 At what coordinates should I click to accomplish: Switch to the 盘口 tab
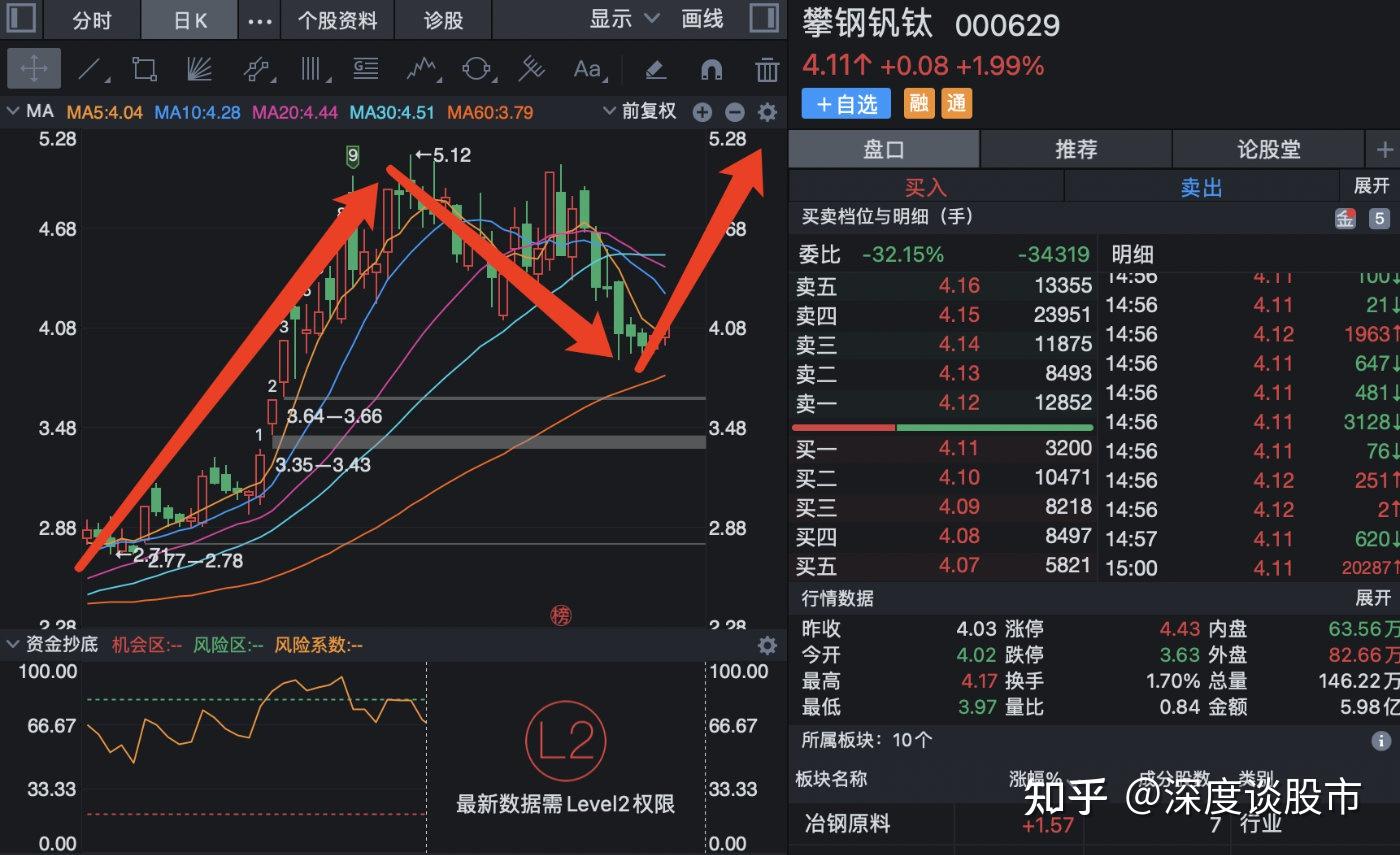(884, 149)
